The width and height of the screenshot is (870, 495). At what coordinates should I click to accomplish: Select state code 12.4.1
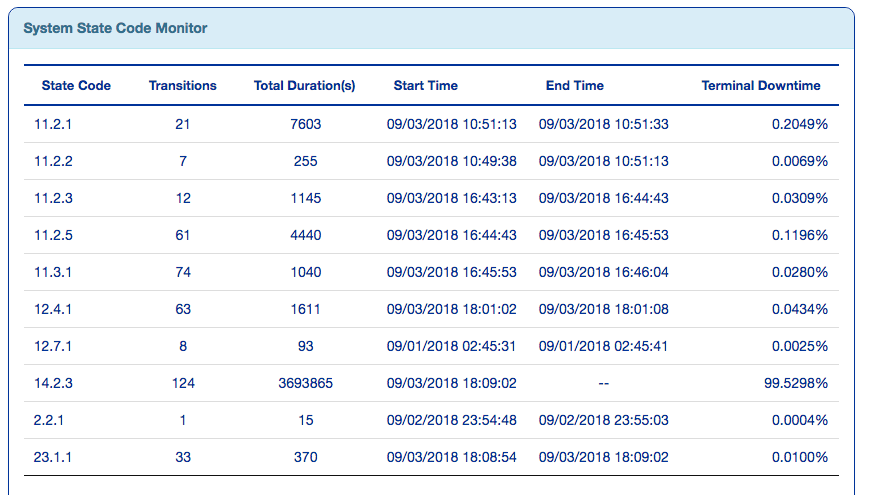coord(54,309)
